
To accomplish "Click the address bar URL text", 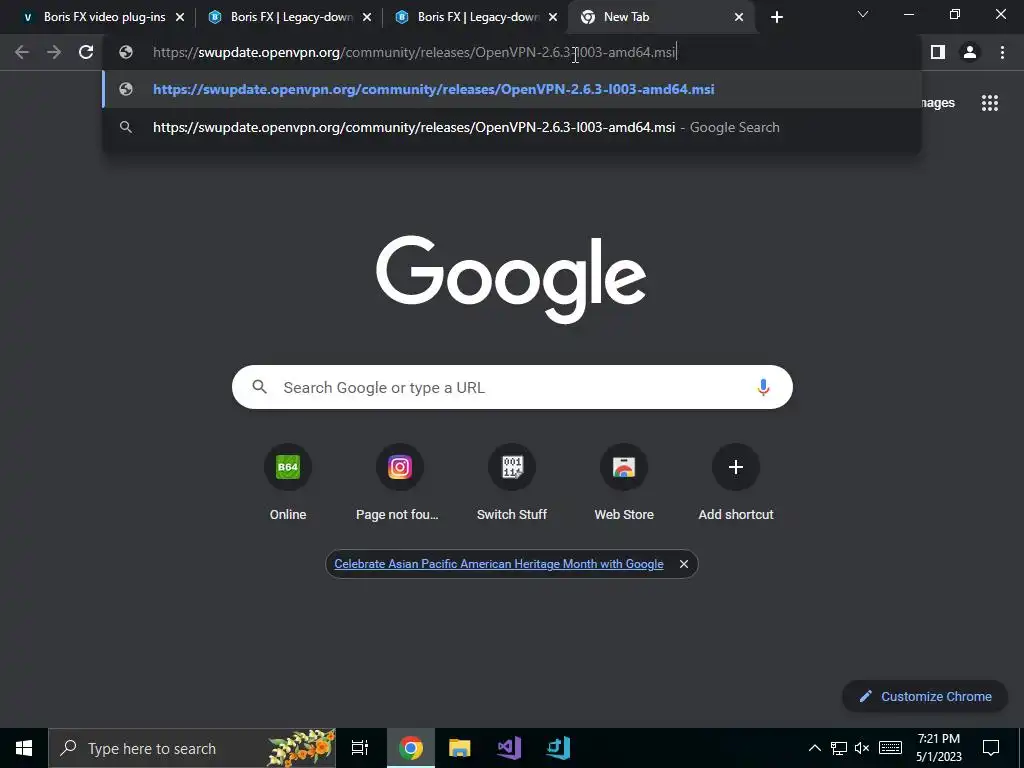I will click(x=414, y=52).
